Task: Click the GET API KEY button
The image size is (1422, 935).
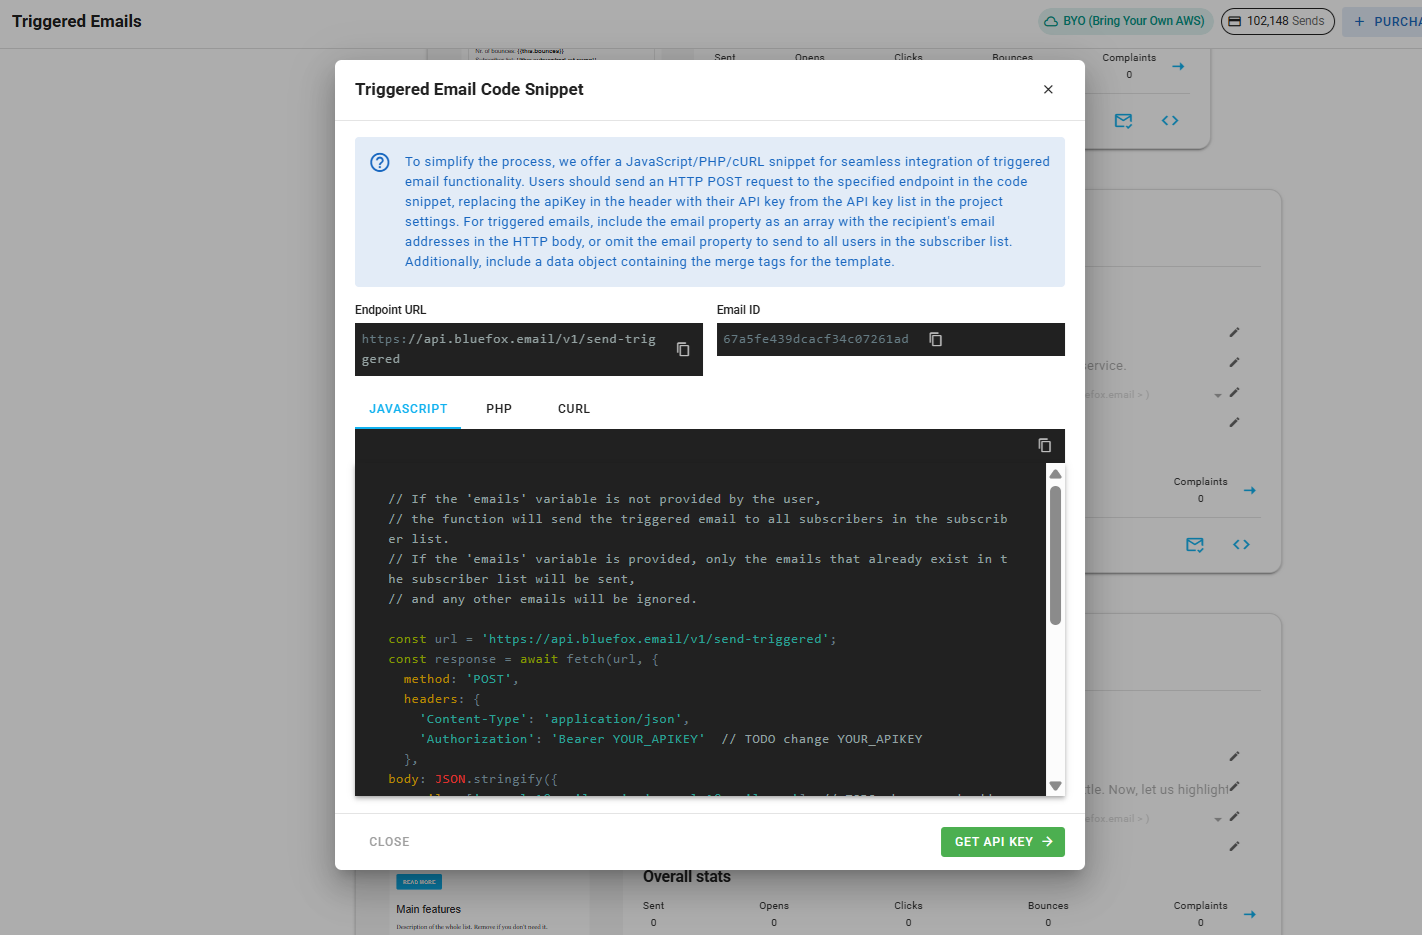Action: click(x=1002, y=841)
